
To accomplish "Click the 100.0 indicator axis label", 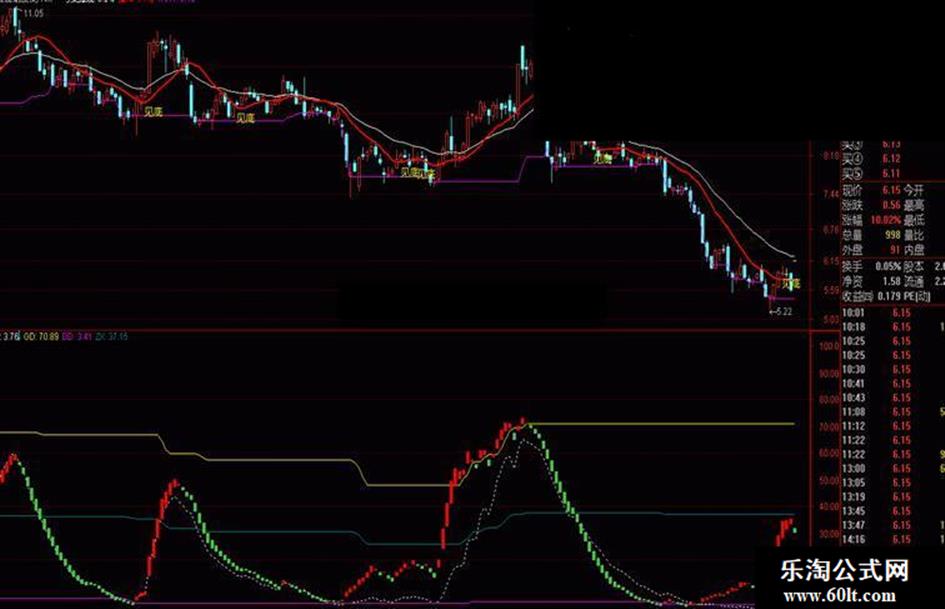I will (x=829, y=347).
